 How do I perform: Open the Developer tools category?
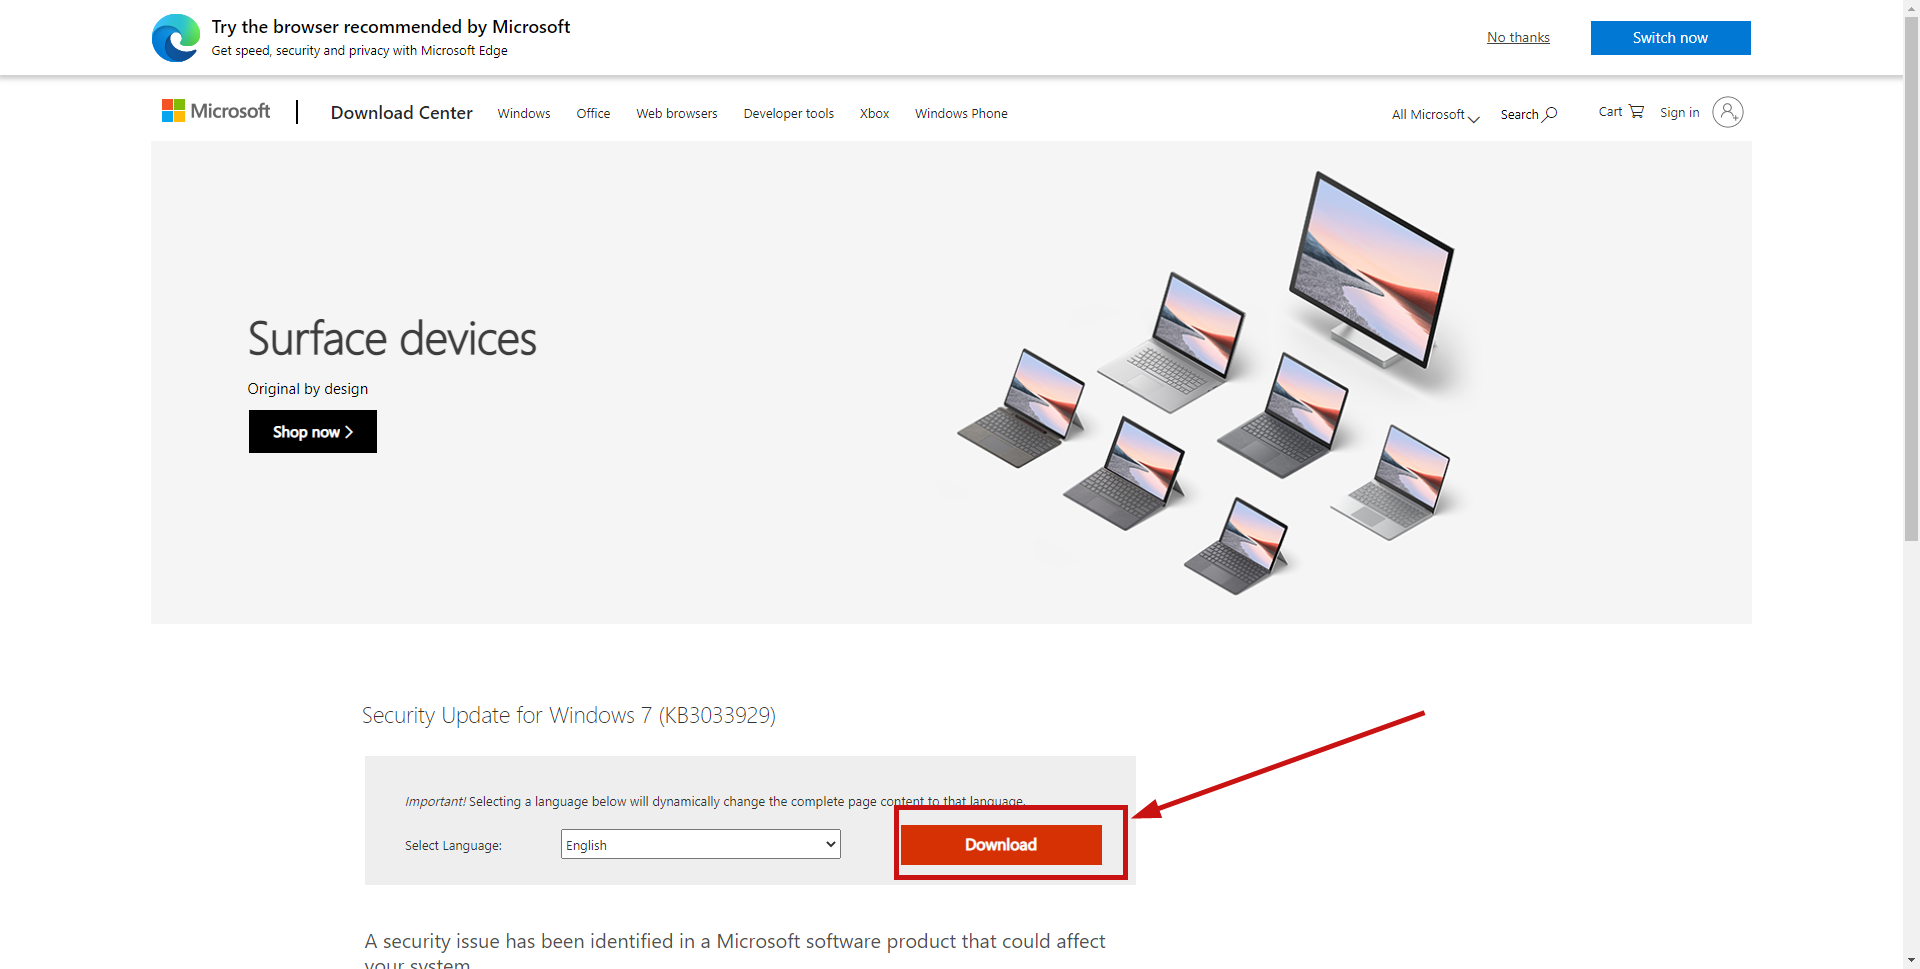(788, 114)
